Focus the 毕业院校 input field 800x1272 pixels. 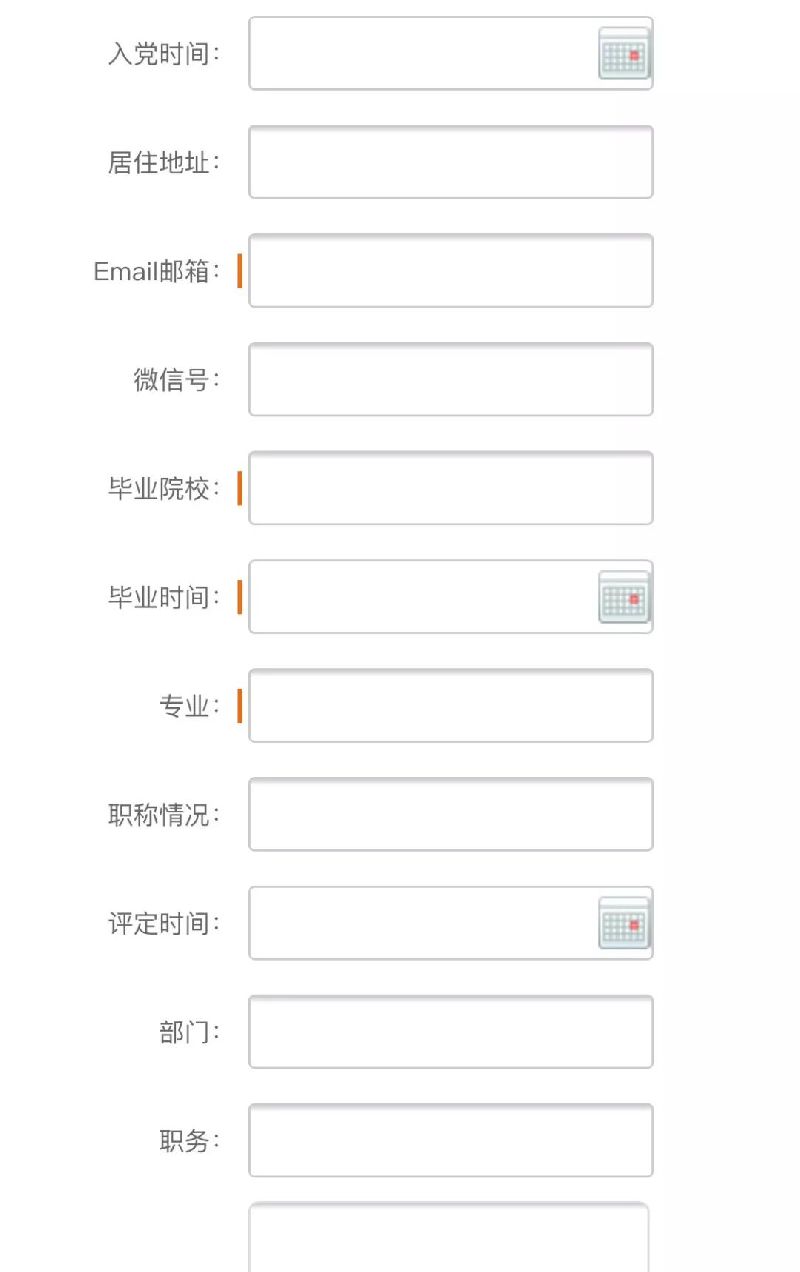tap(450, 489)
